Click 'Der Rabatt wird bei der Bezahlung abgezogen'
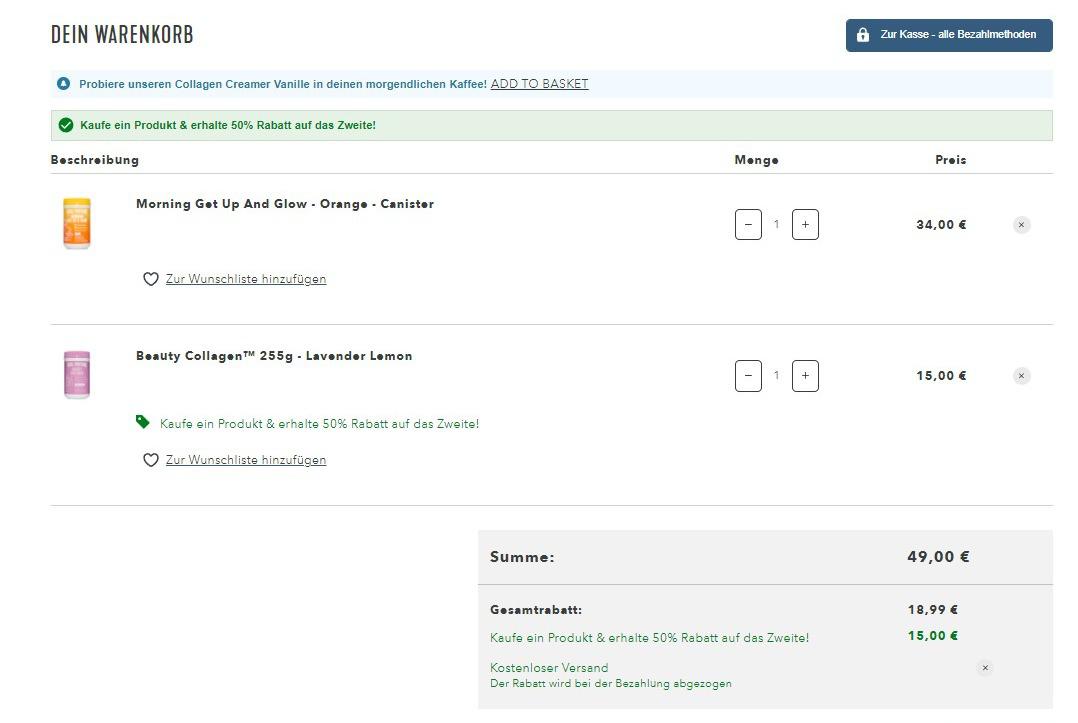This screenshot has height=723, width=1078. [610, 684]
